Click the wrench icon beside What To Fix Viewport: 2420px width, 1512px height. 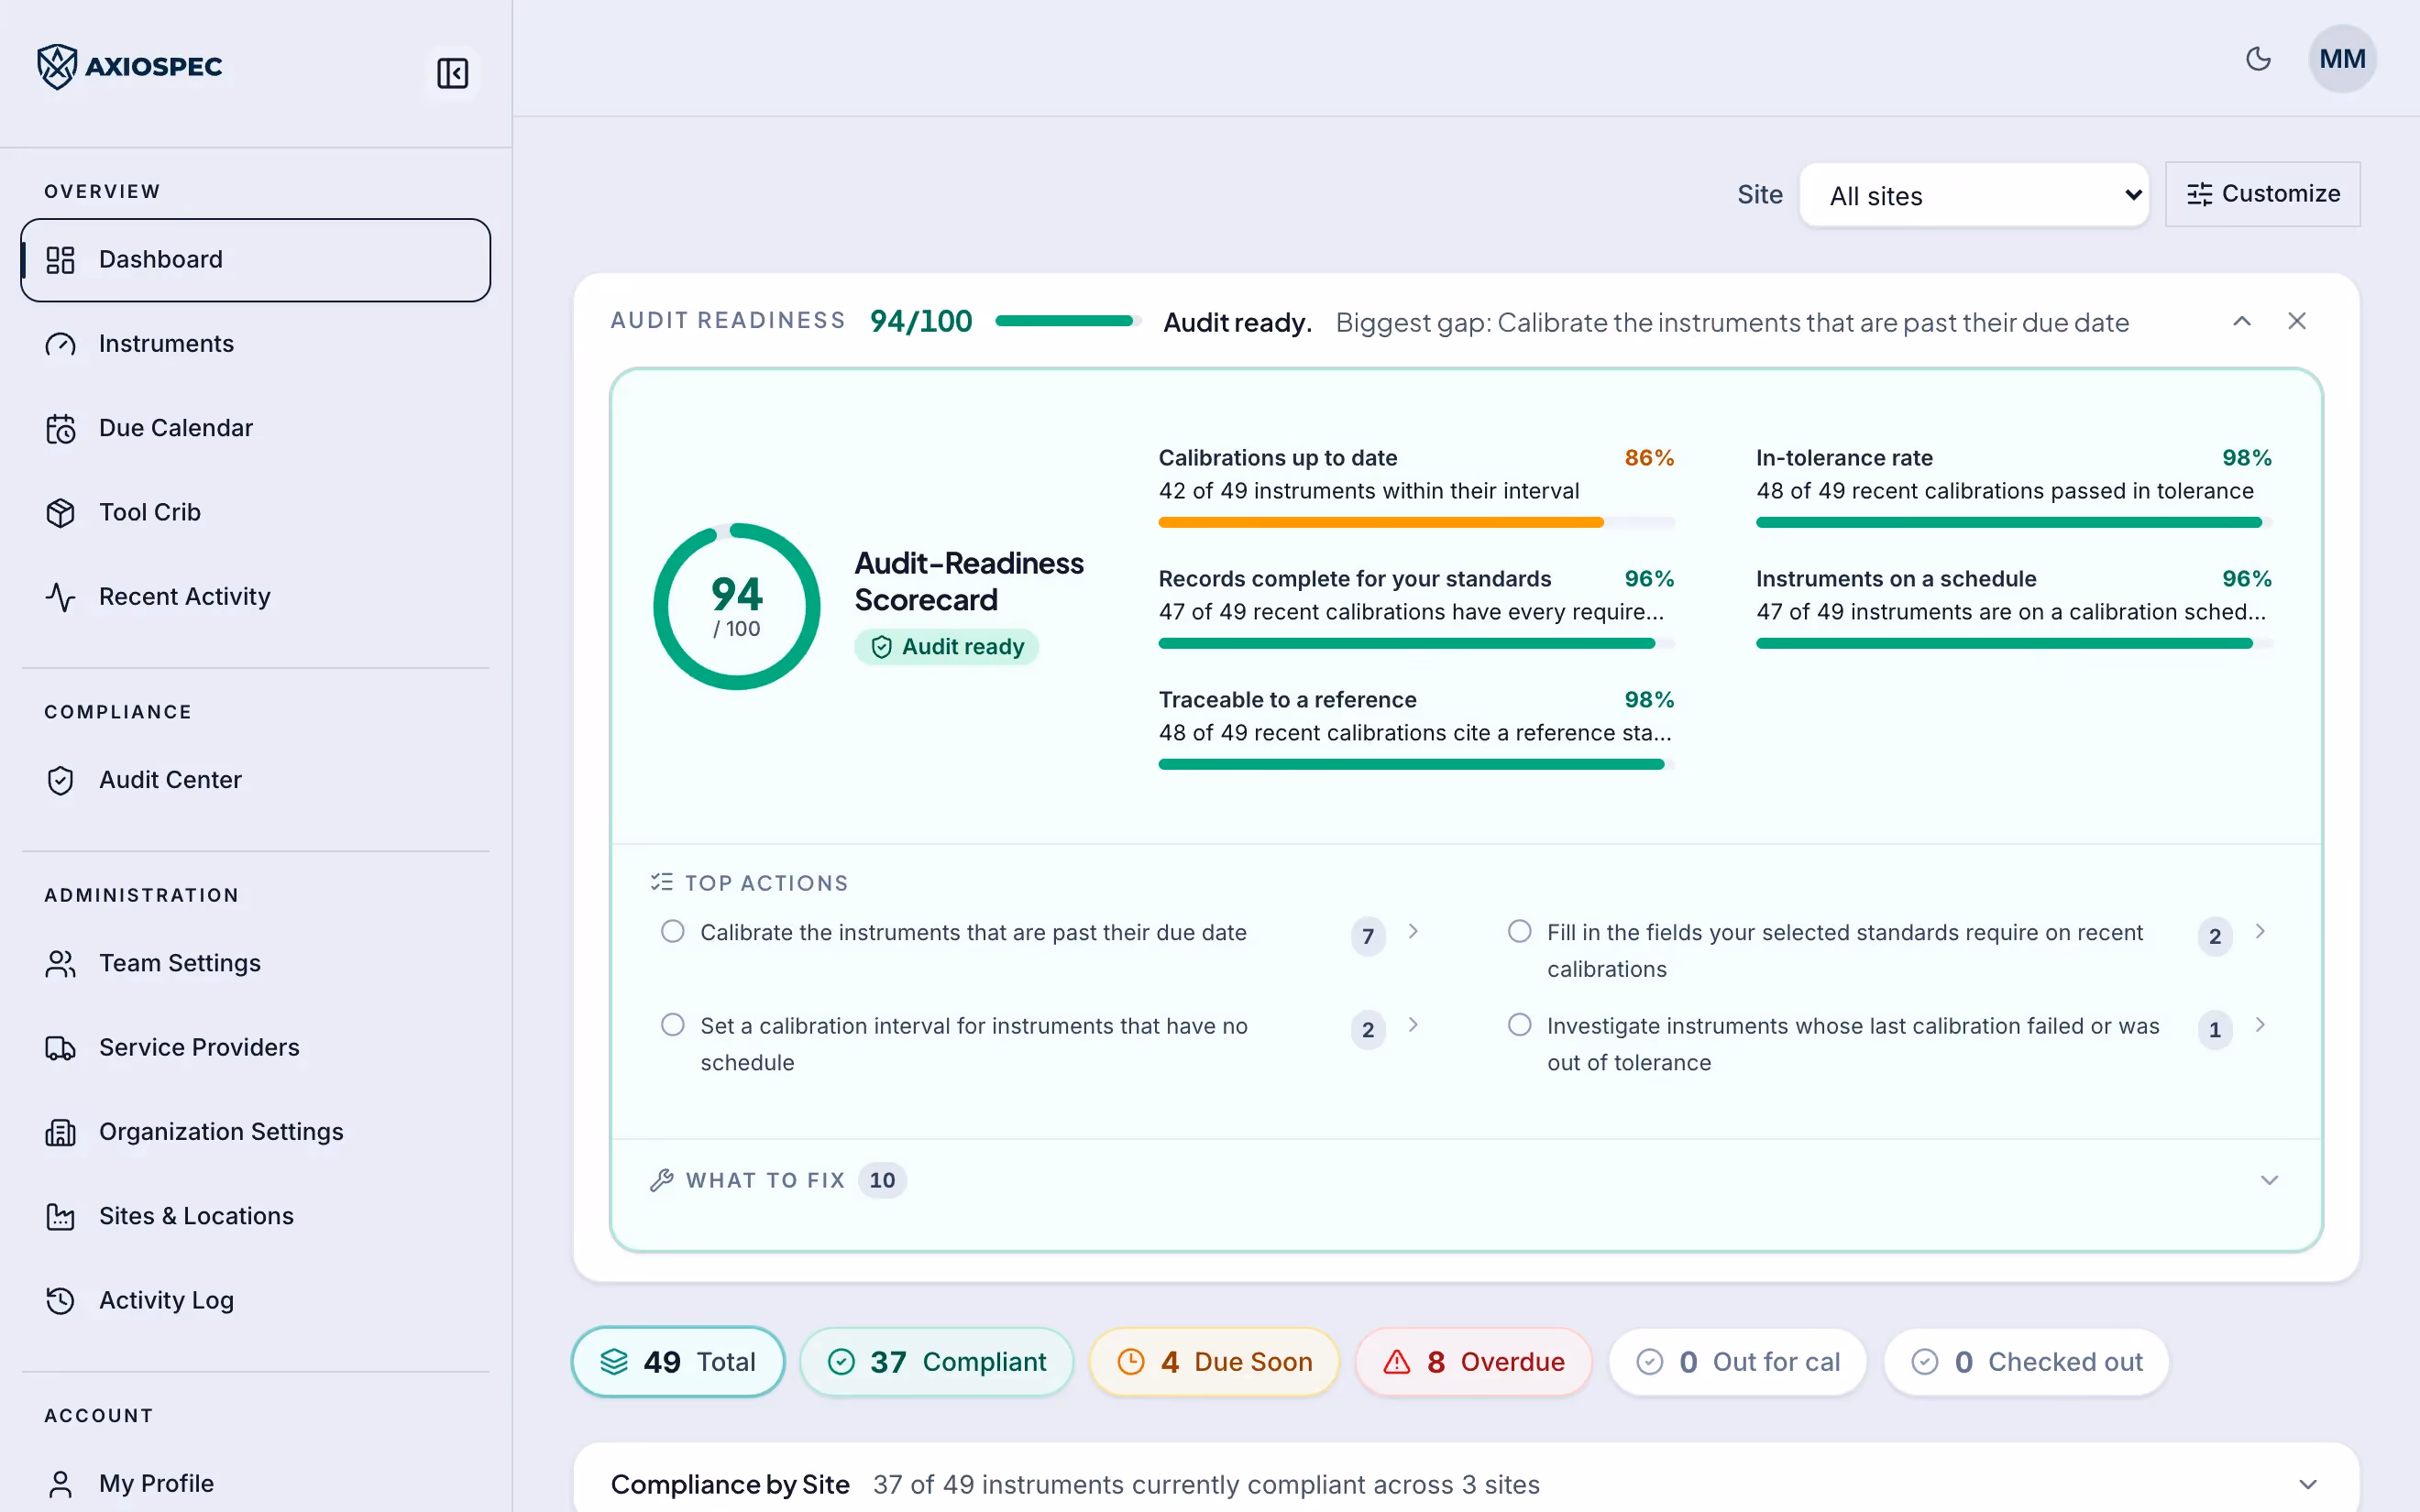tap(661, 1180)
